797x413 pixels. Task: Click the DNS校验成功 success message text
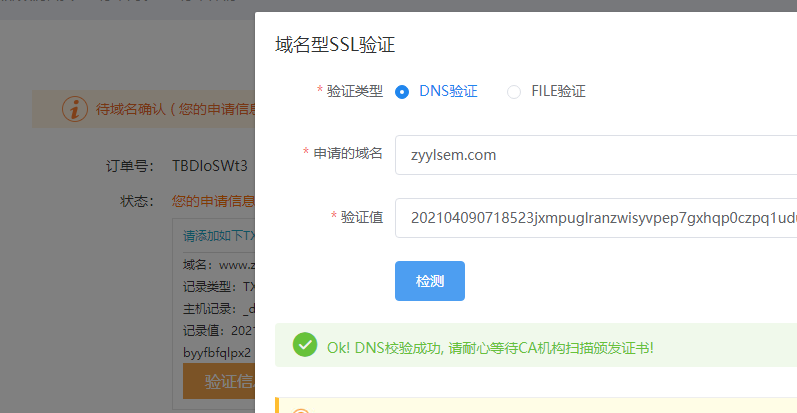pyautogui.click(x=490, y=347)
